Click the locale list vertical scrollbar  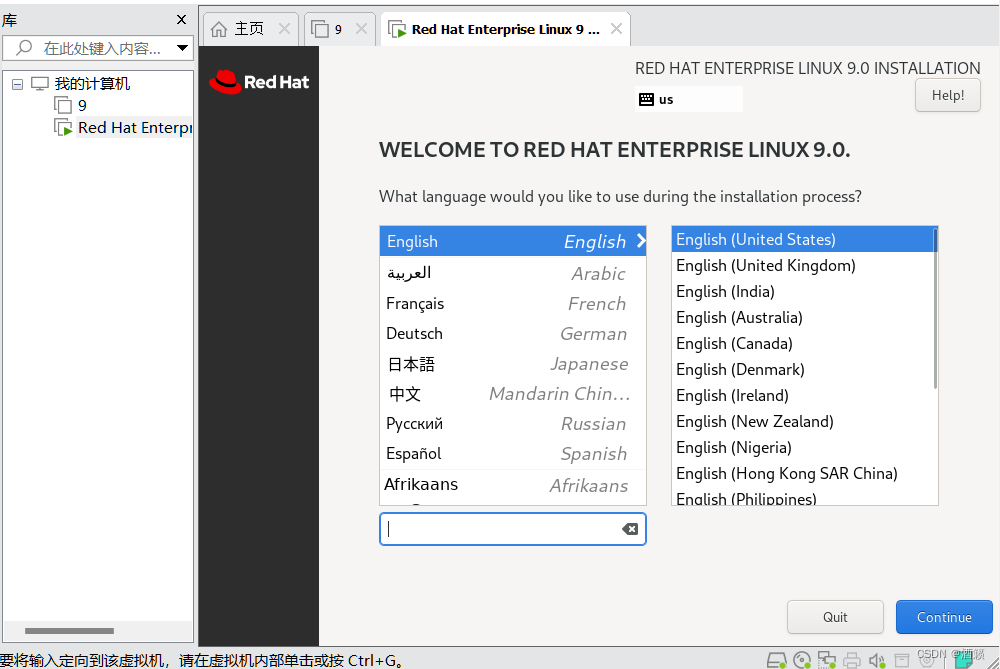coord(935,309)
